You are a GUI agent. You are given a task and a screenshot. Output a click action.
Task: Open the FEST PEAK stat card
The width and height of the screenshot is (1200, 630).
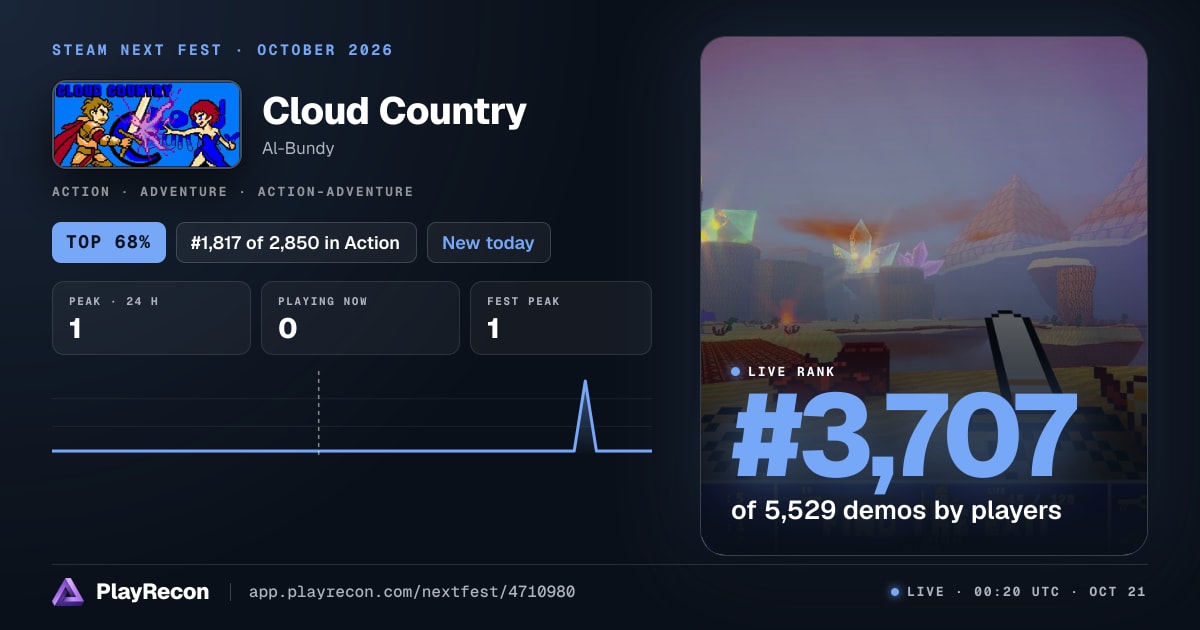(561, 318)
